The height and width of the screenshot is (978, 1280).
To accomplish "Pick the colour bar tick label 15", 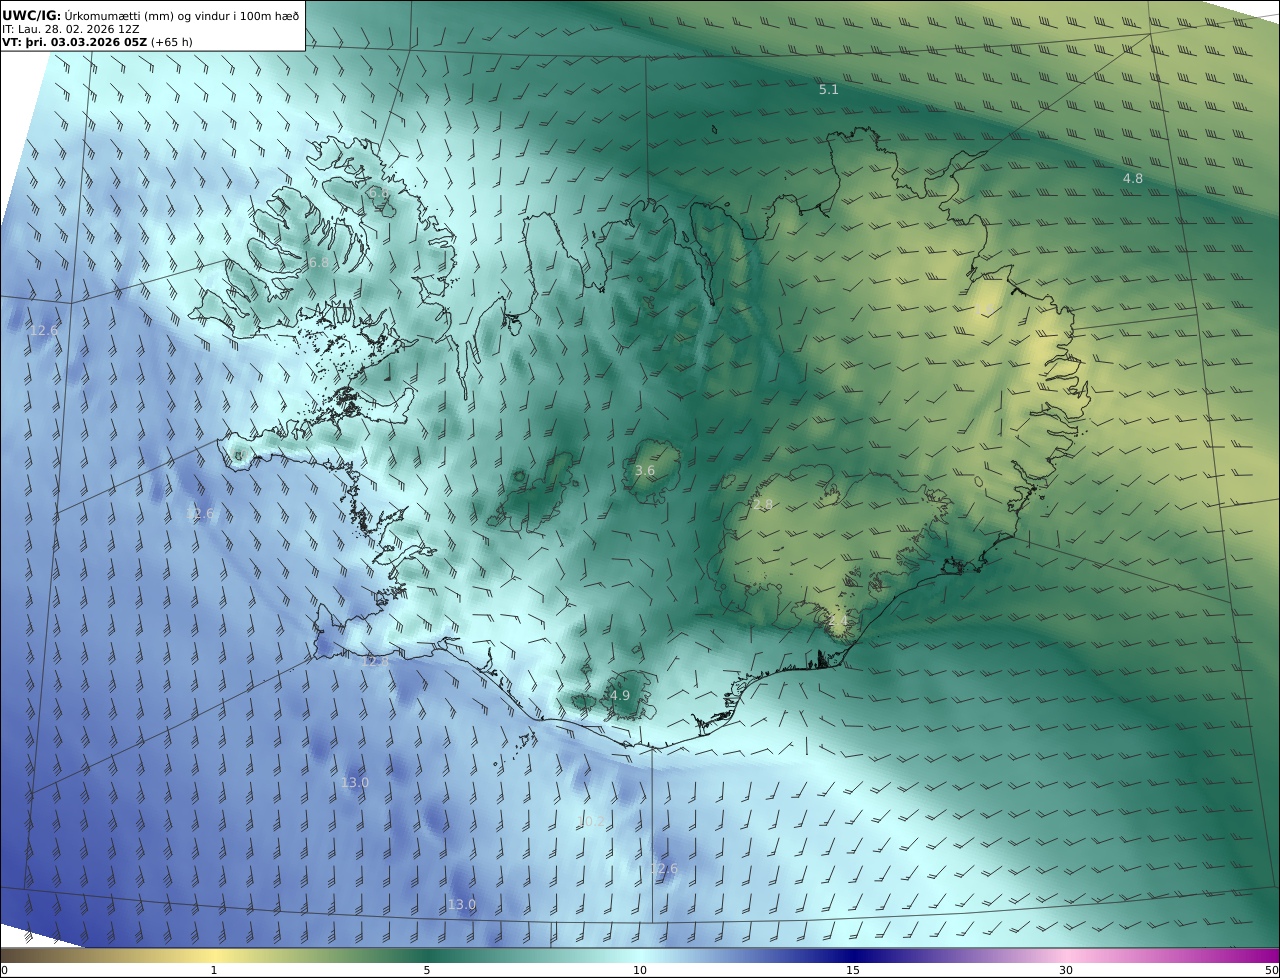I will [x=853, y=970].
